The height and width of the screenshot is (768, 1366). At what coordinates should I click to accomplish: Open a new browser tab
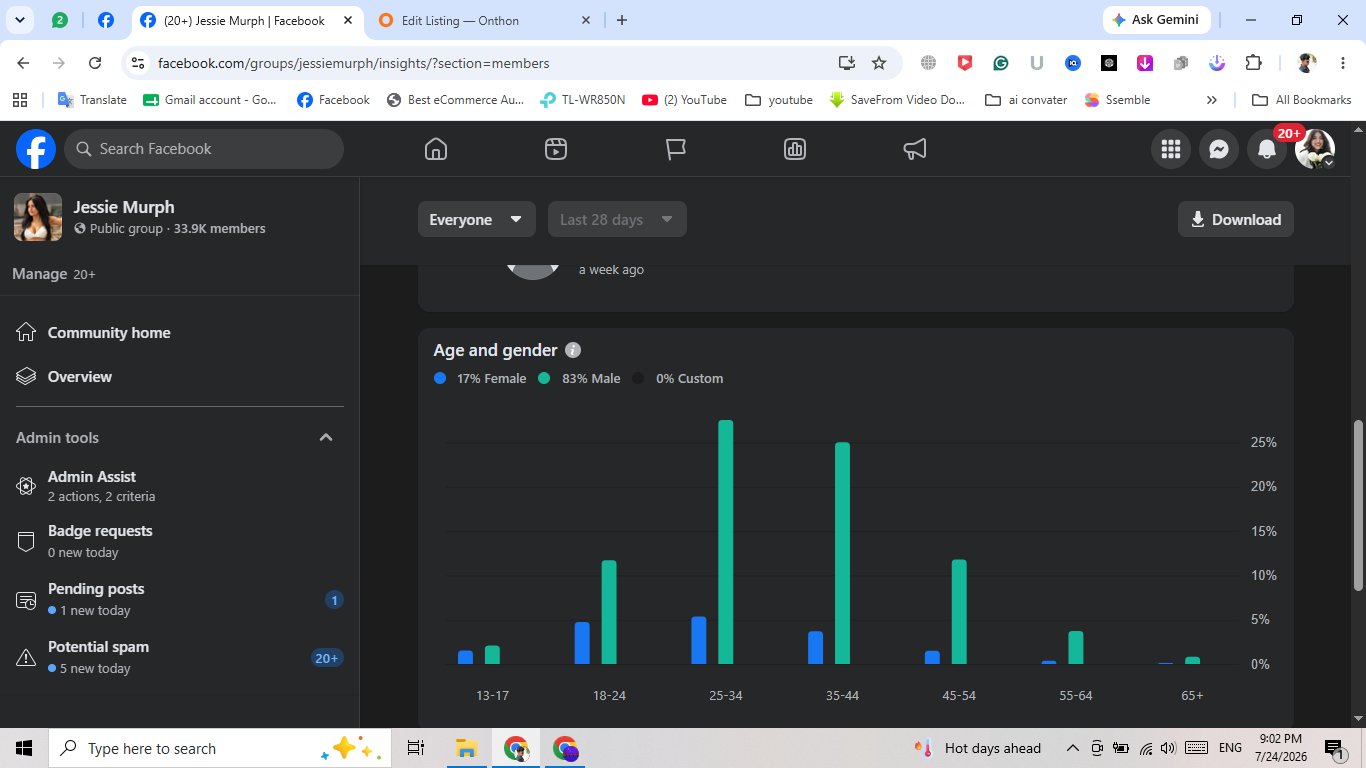click(x=622, y=20)
